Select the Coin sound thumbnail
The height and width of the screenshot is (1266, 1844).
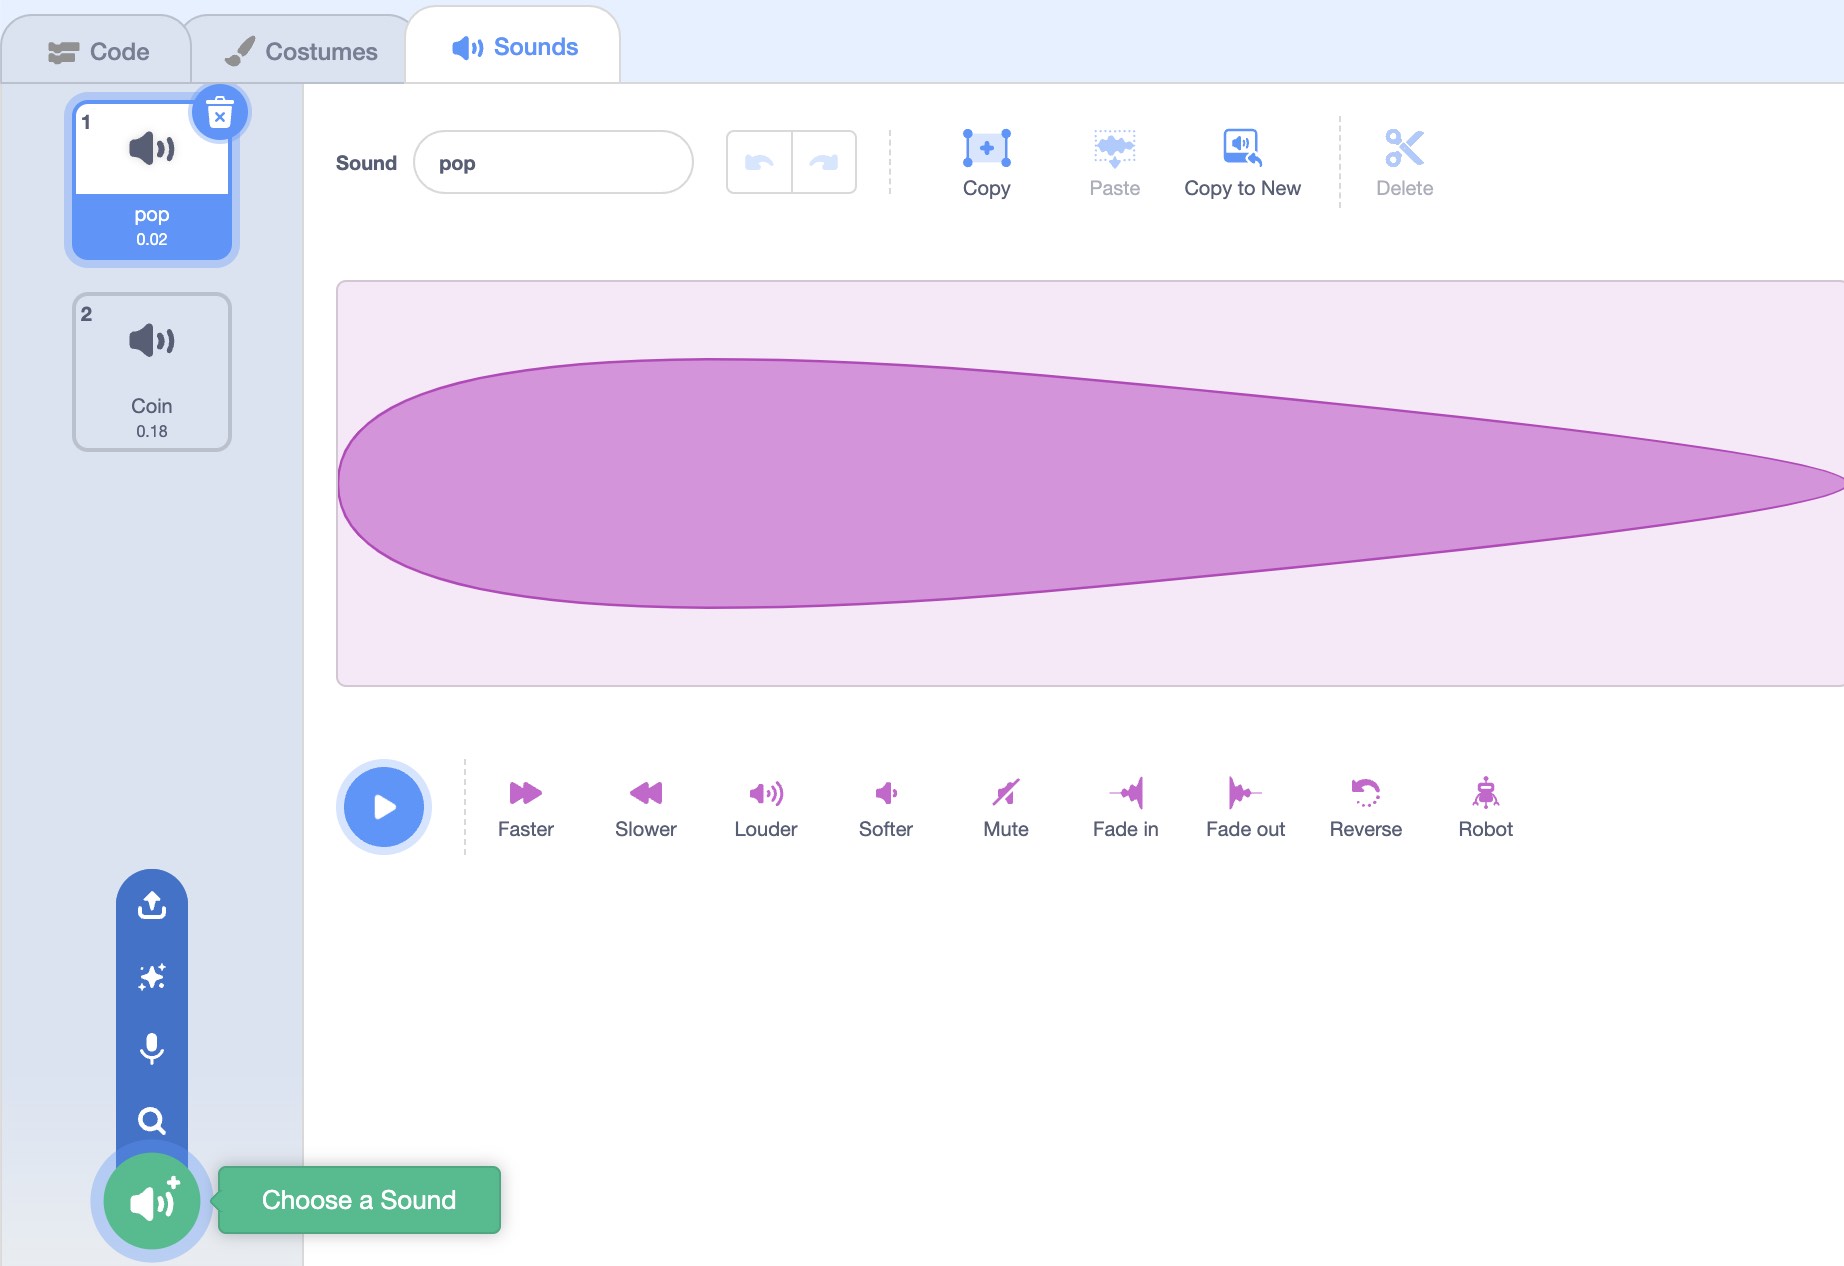pyautogui.click(x=152, y=372)
